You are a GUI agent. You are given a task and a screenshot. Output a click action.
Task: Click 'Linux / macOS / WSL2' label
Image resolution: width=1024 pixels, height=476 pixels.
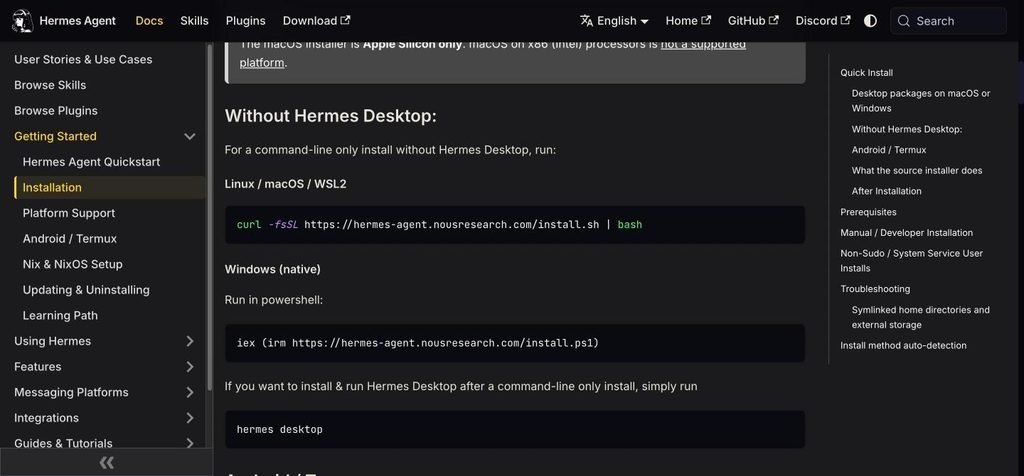(x=285, y=184)
